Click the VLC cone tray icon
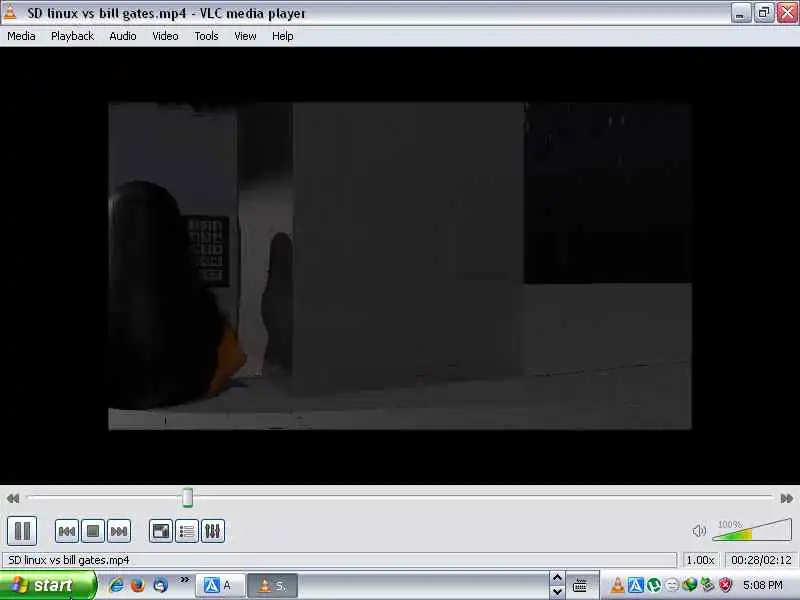The height and width of the screenshot is (600, 800). tap(617, 585)
